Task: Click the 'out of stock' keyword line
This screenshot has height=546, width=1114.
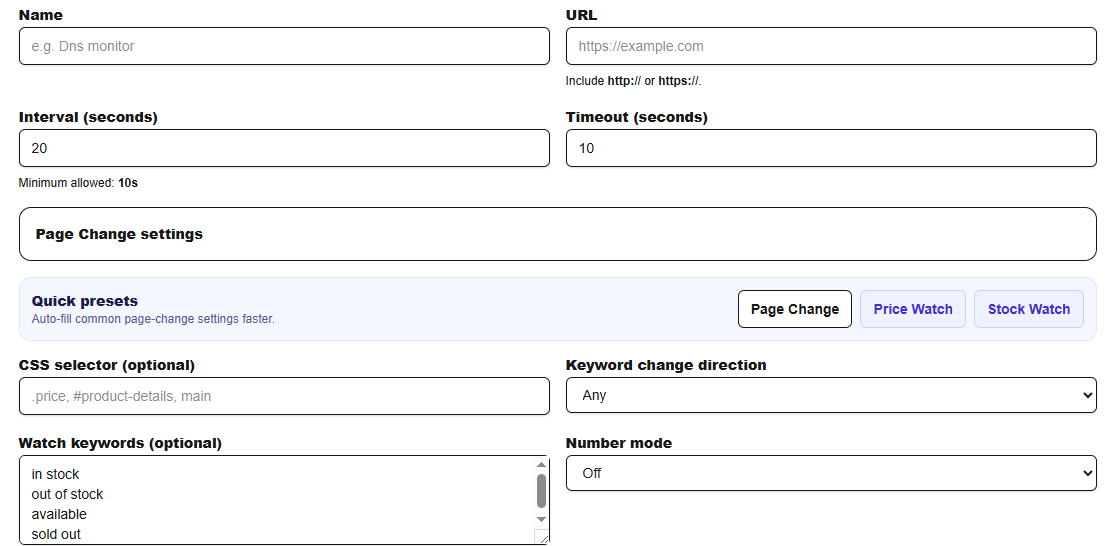Action: 68,494
